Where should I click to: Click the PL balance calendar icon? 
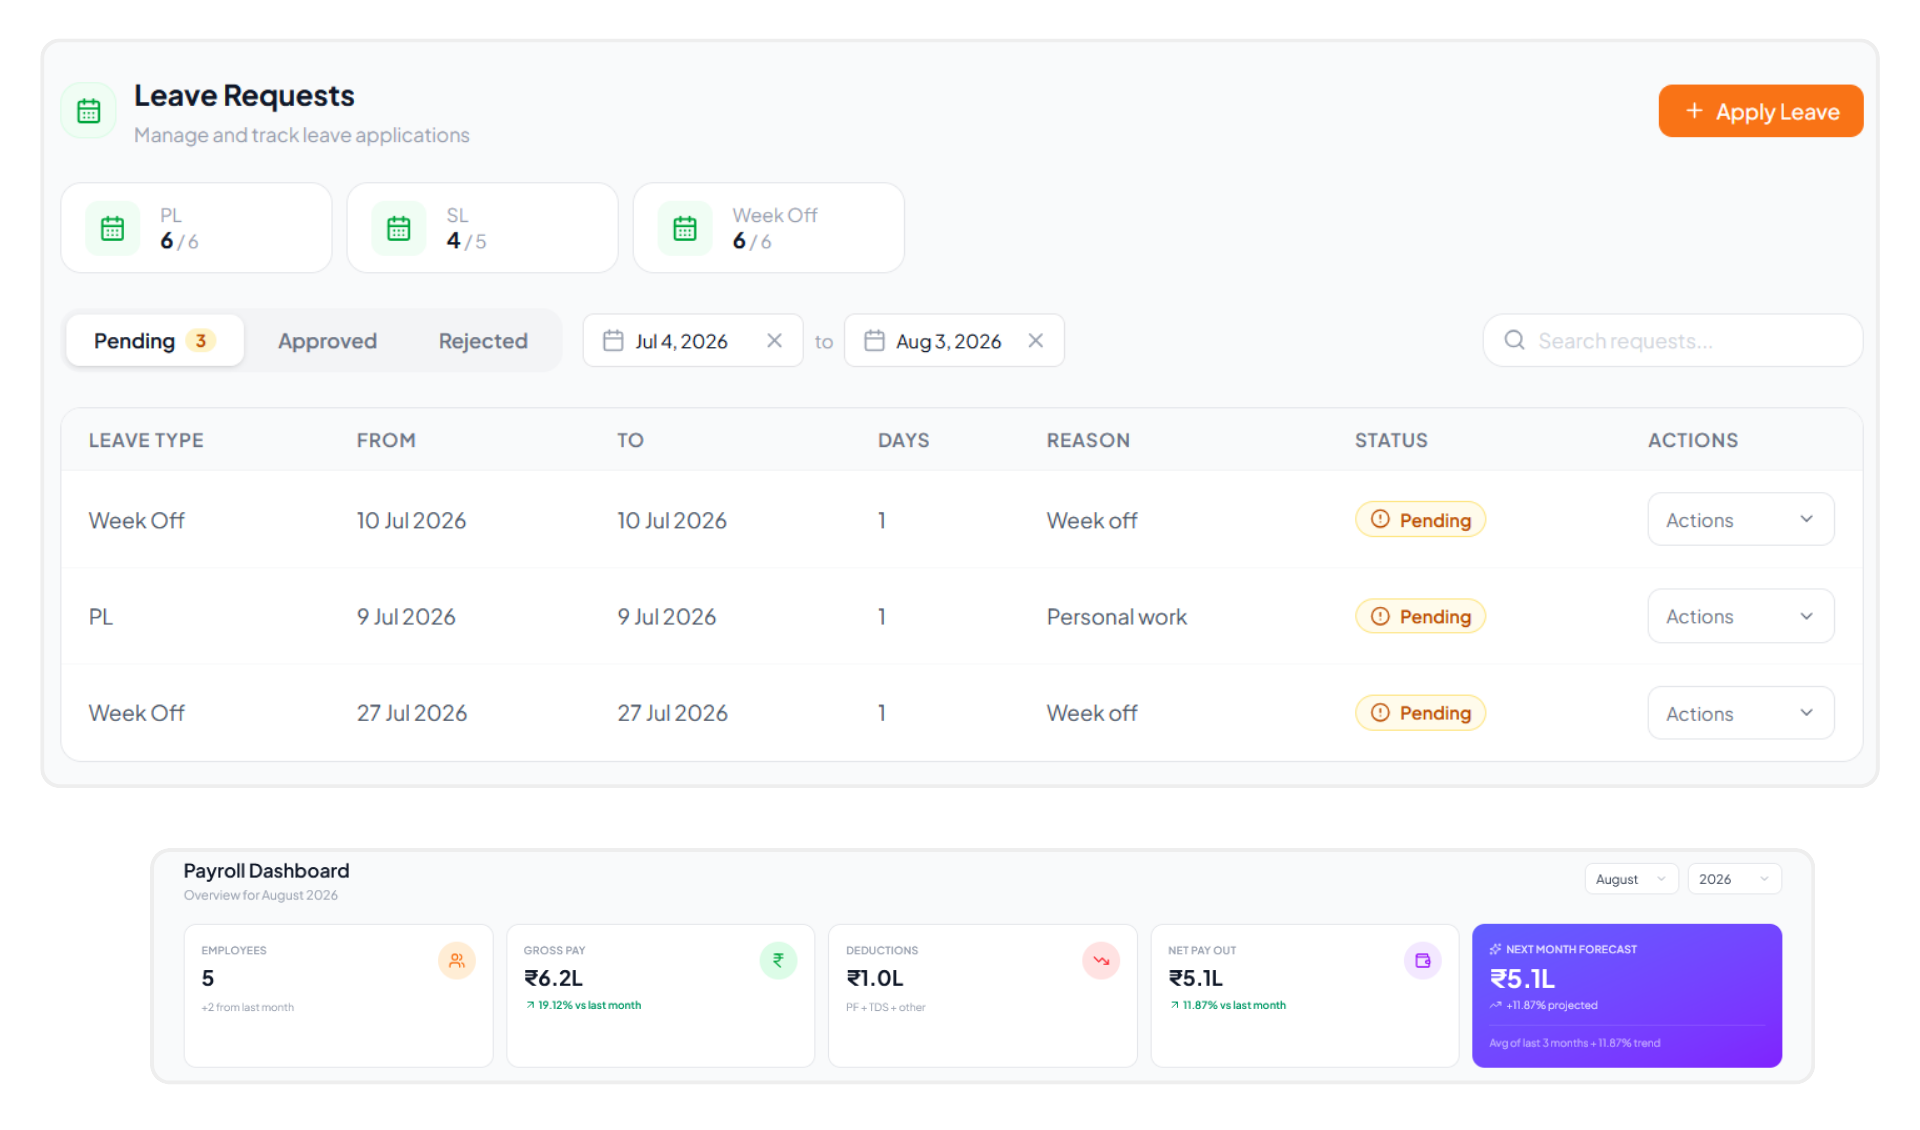pos(113,228)
